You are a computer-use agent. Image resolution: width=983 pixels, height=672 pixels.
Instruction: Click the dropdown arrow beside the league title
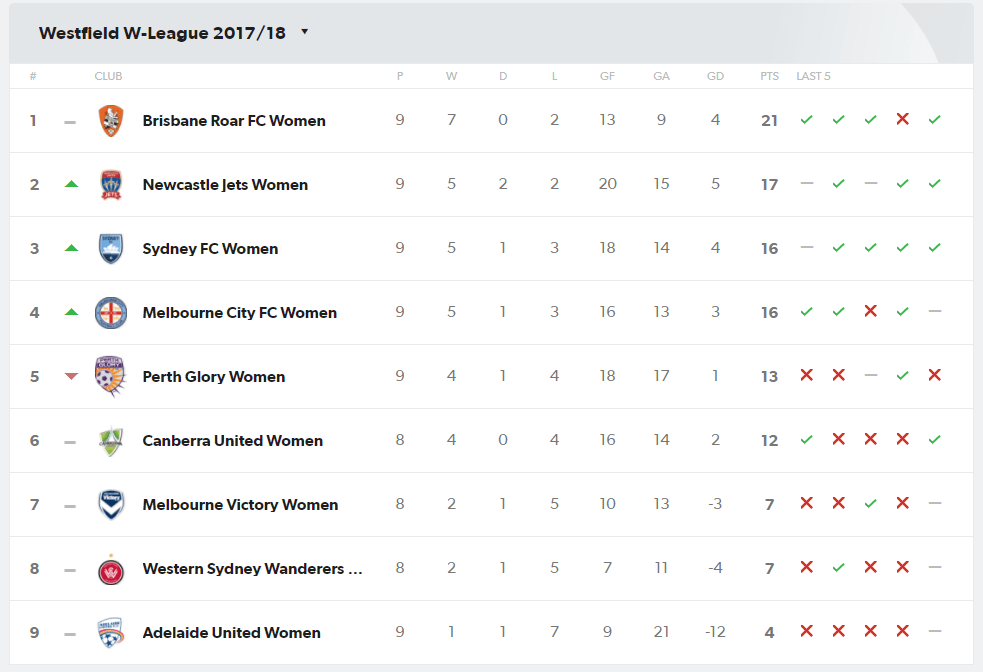[305, 31]
